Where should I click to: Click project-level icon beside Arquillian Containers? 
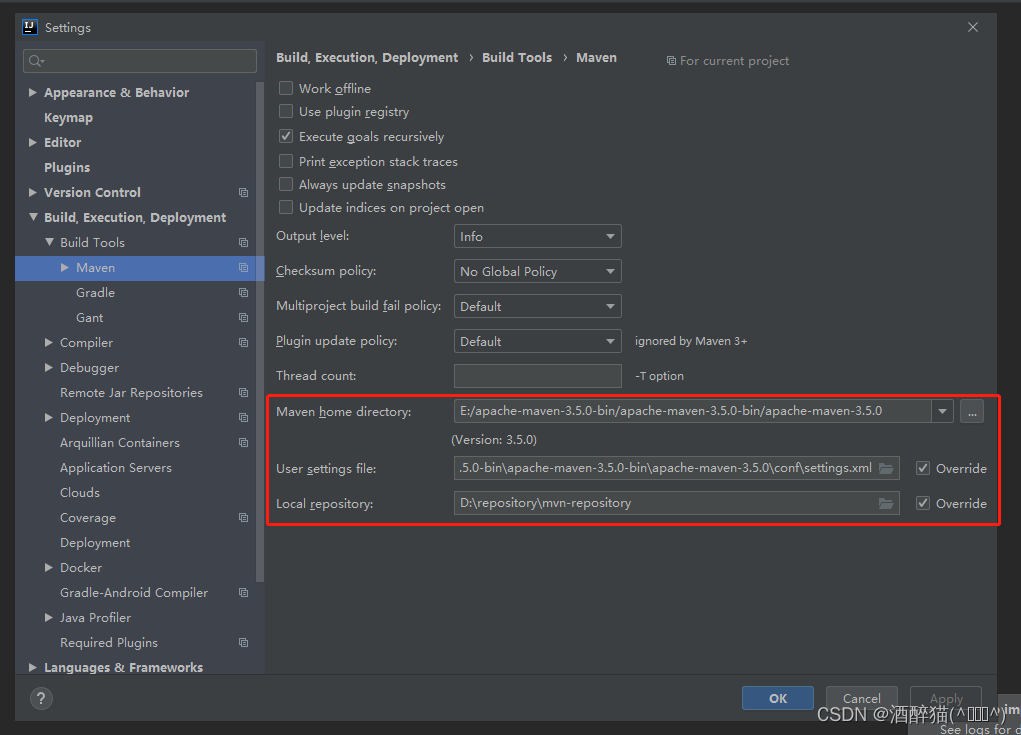pyautogui.click(x=244, y=443)
